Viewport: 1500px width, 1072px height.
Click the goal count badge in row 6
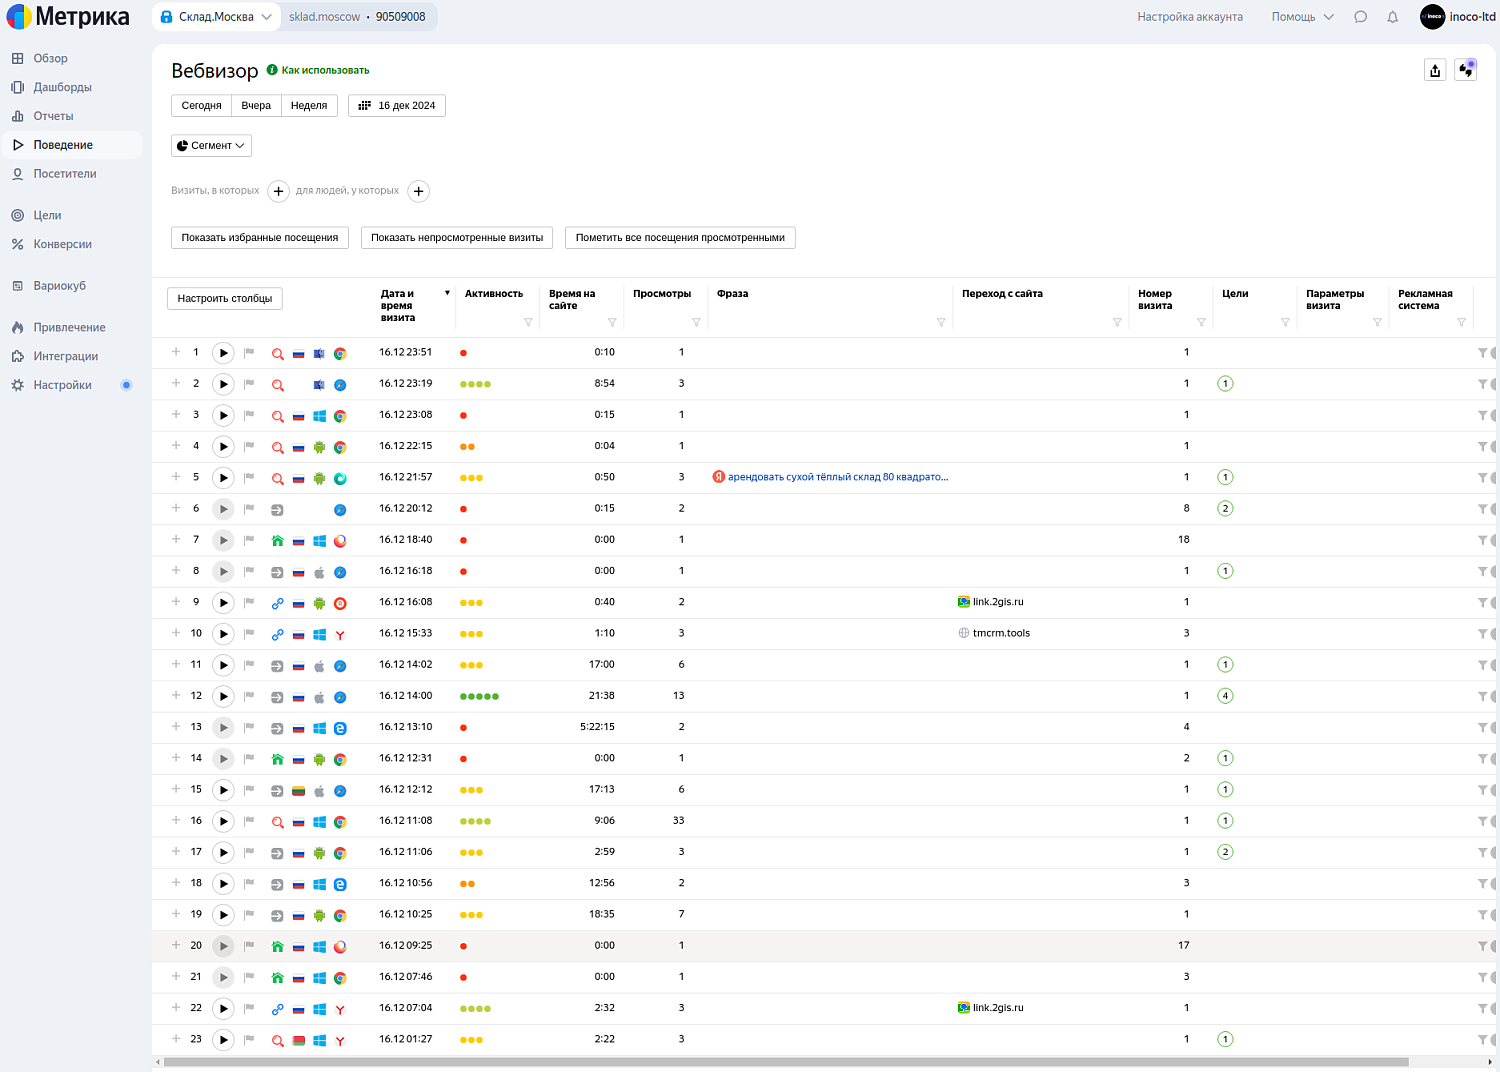[x=1225, y=509]
